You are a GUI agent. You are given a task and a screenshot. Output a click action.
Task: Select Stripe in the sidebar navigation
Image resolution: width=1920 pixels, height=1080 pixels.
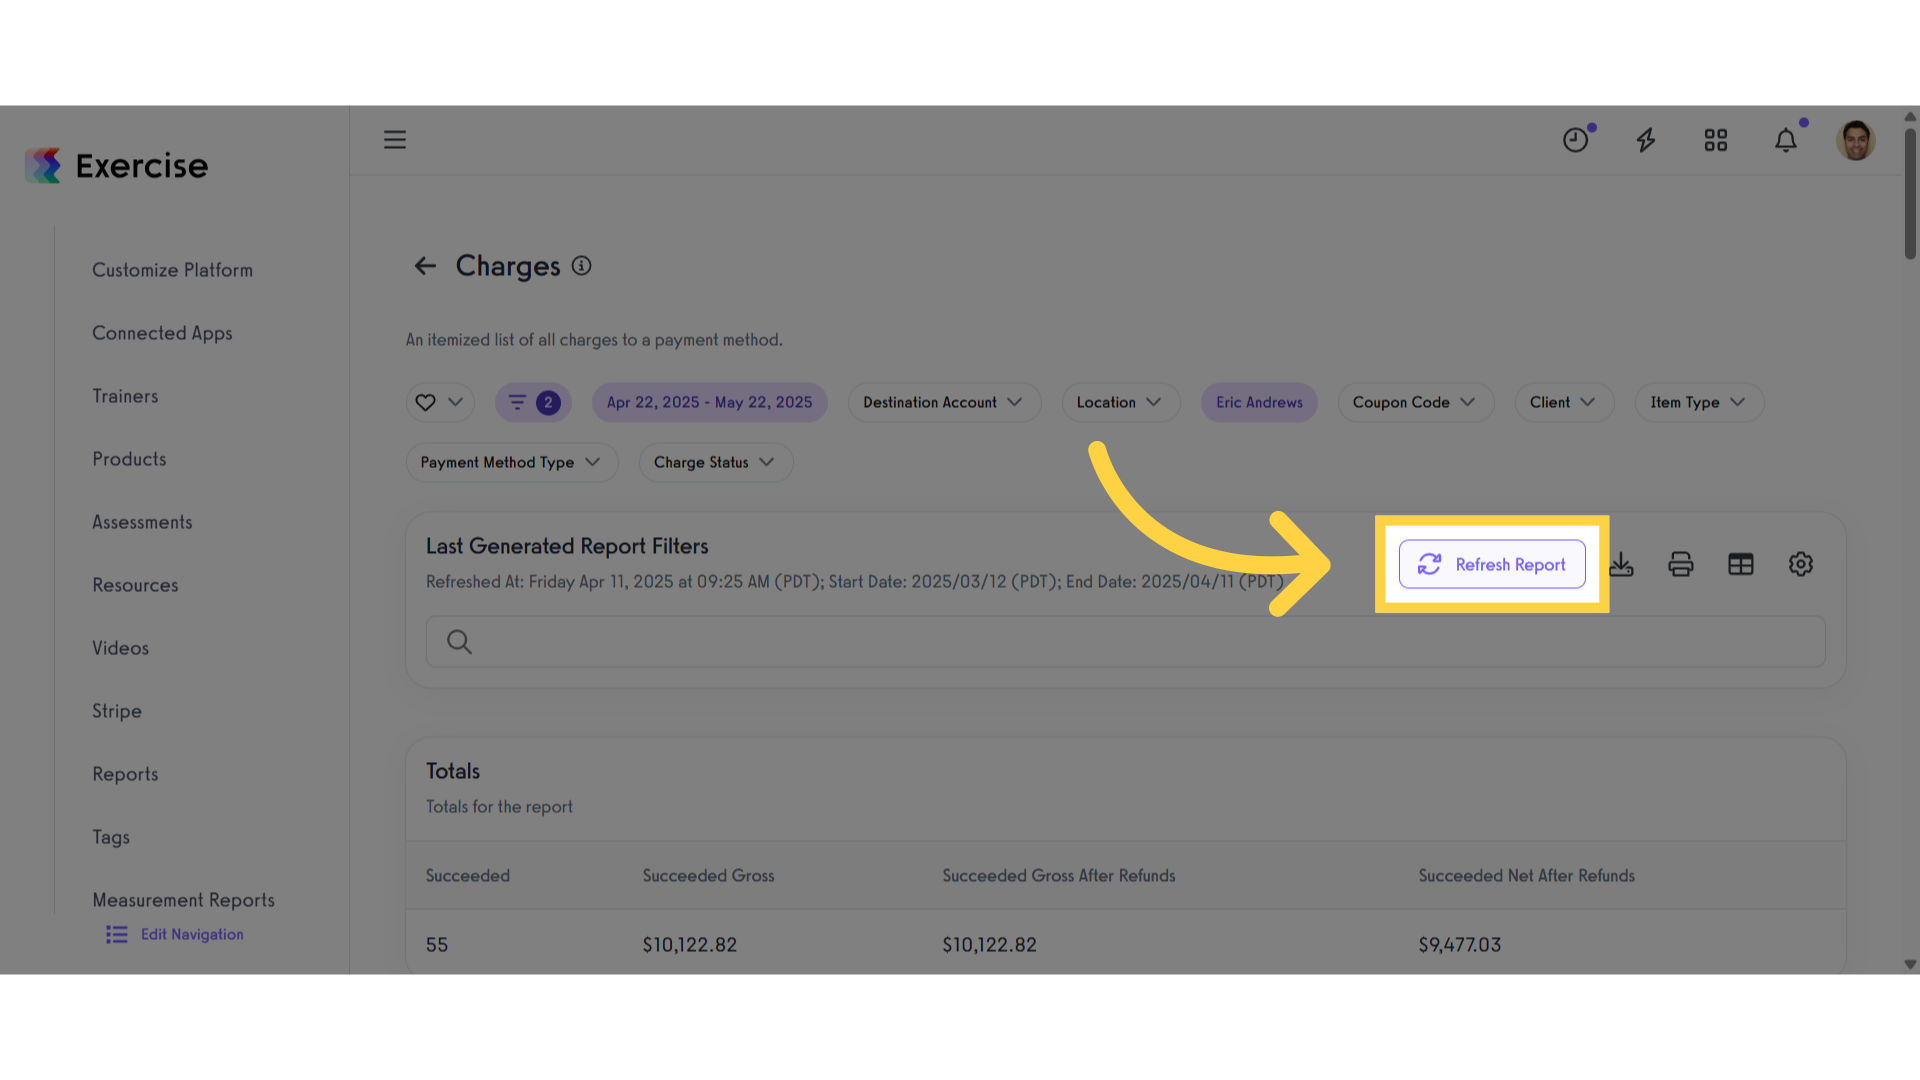tap(117, 711)
